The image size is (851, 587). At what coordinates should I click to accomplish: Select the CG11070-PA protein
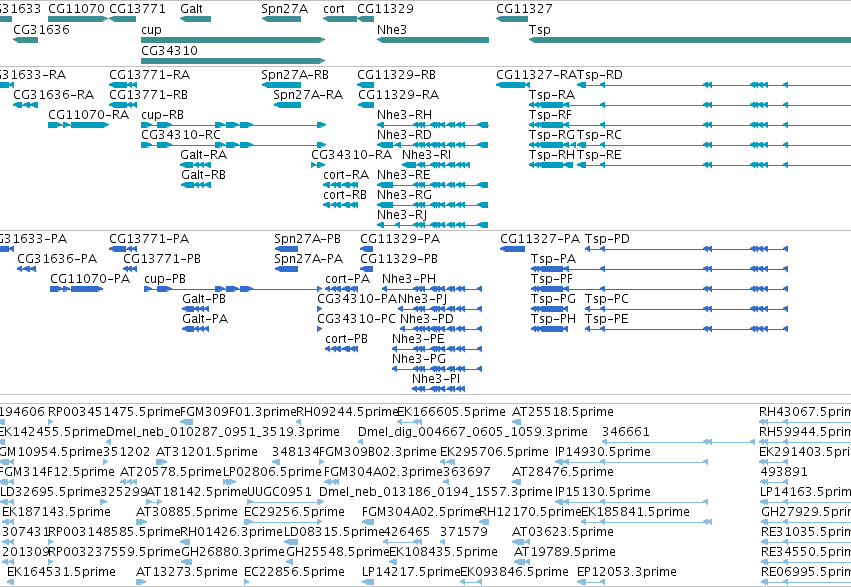(x=77, y=289)
